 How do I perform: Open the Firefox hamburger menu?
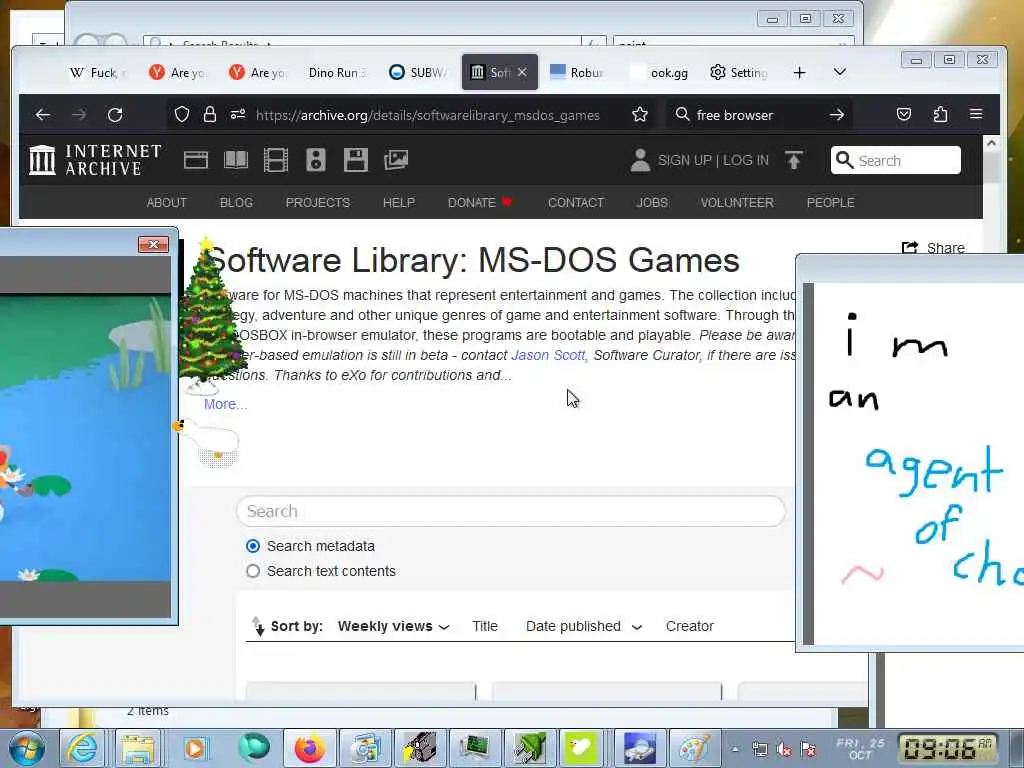click(976, 114)
